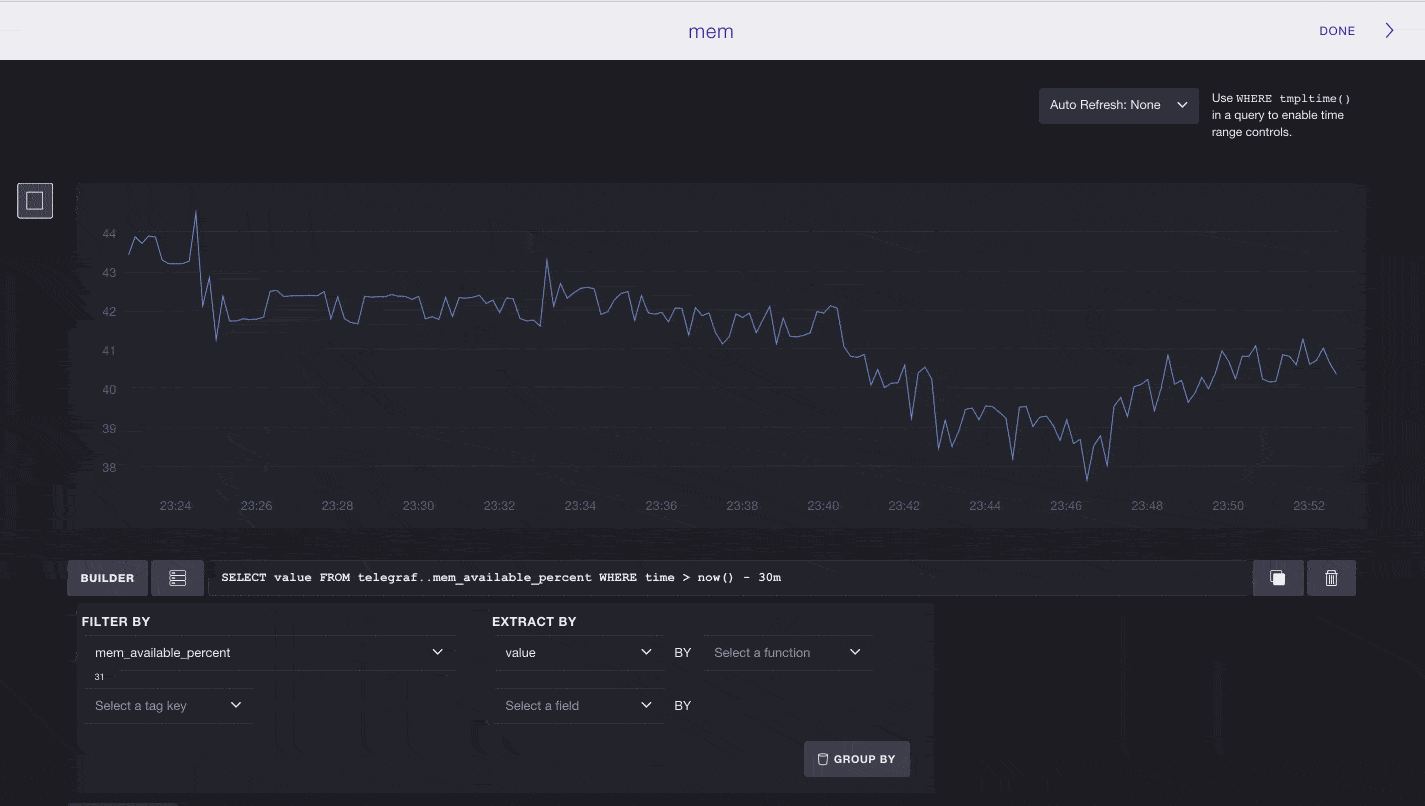The height and width of the screenshot is (806, 1425).
Task: Click the 23:40 time label on the x-axis
Action: pos(823,506)
